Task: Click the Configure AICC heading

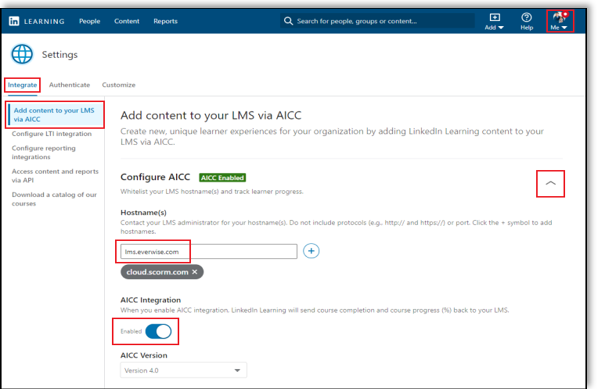Action: point(155,177)
